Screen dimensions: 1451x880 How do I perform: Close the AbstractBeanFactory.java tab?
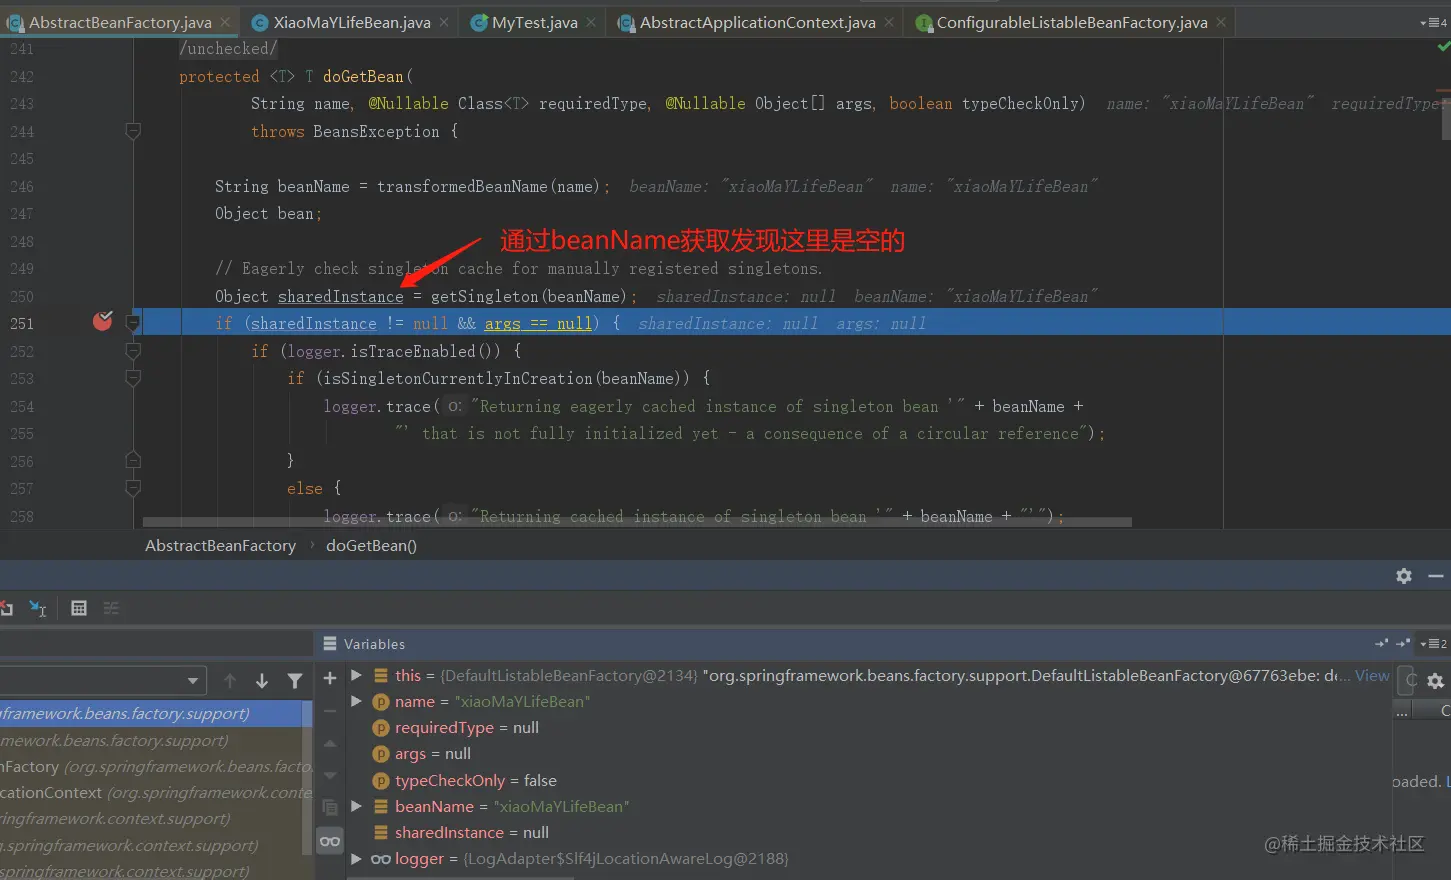click(x=225, y=22)
